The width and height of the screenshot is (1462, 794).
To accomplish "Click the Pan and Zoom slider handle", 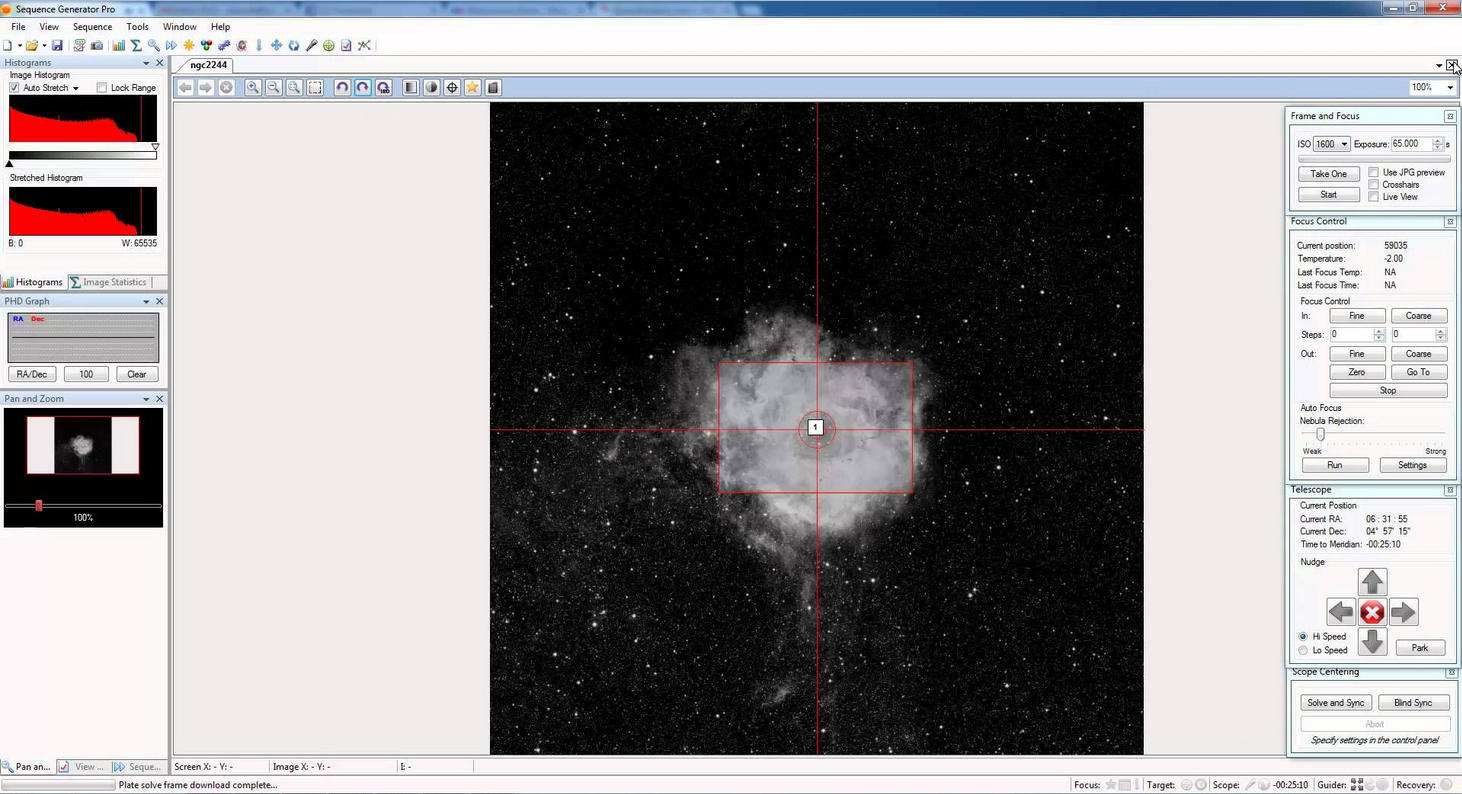I will tap(39, 506).
